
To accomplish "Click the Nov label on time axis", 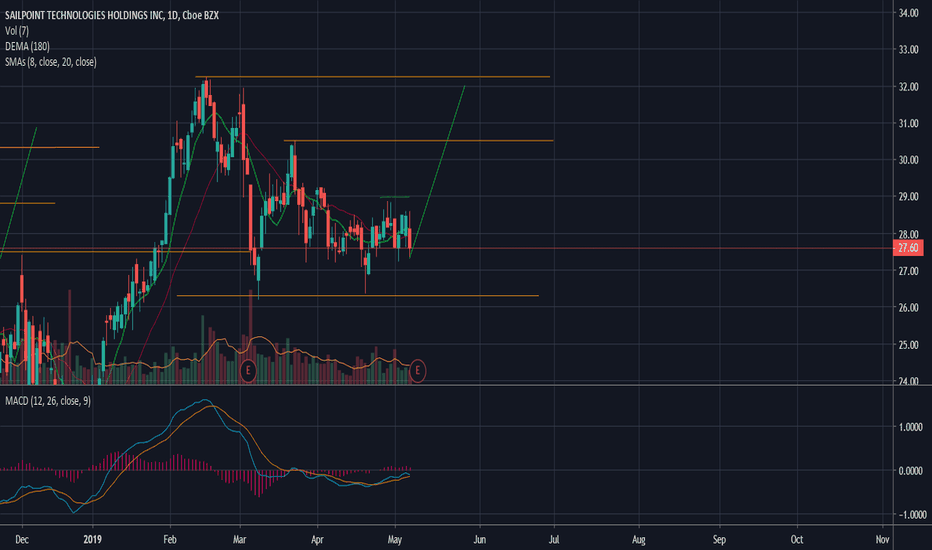I will 883,540.
